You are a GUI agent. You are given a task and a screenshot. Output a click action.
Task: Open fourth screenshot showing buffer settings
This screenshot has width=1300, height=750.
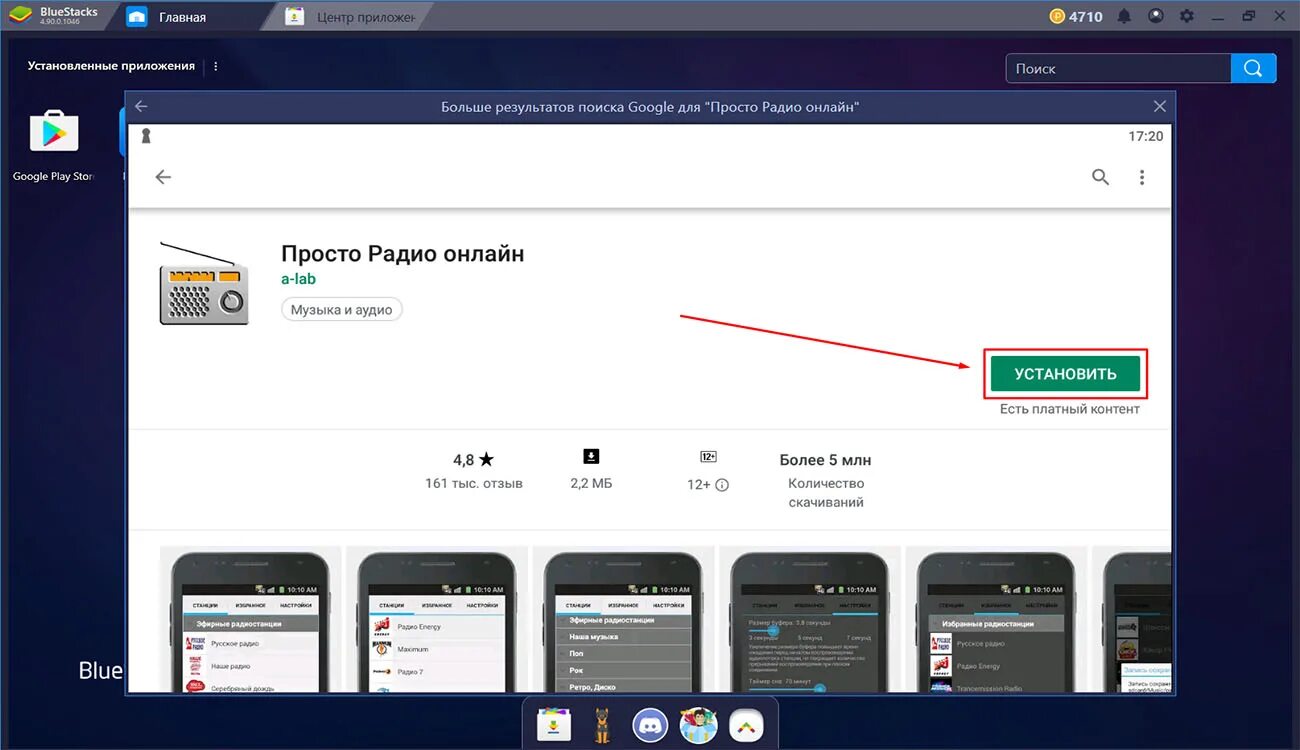[x=810, y=620]
